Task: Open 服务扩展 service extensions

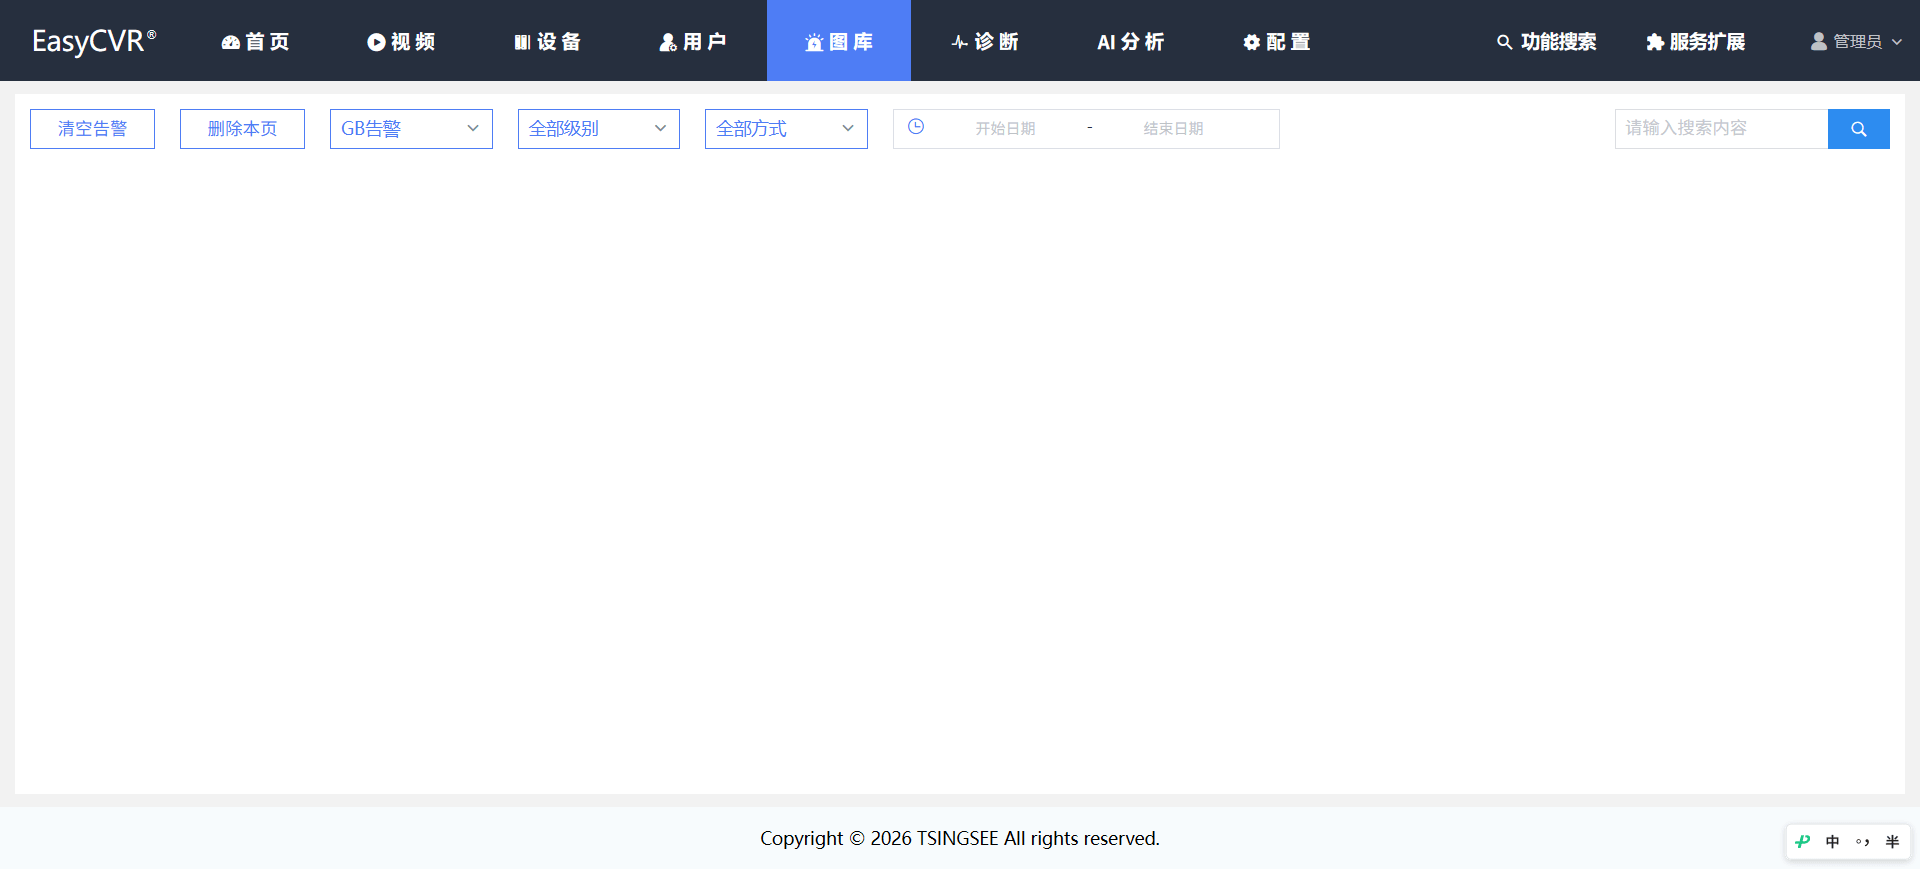Action: [x=1695, y=41]
